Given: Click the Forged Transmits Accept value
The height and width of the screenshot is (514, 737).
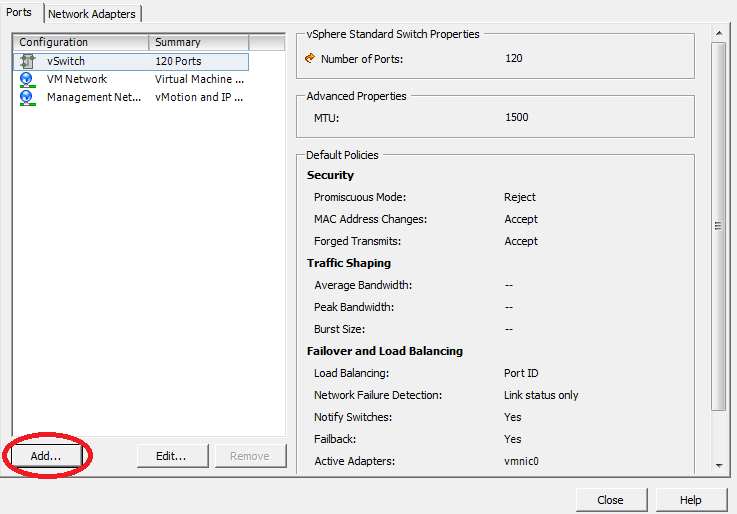Looking at the screenshot, I should (521, 241).
